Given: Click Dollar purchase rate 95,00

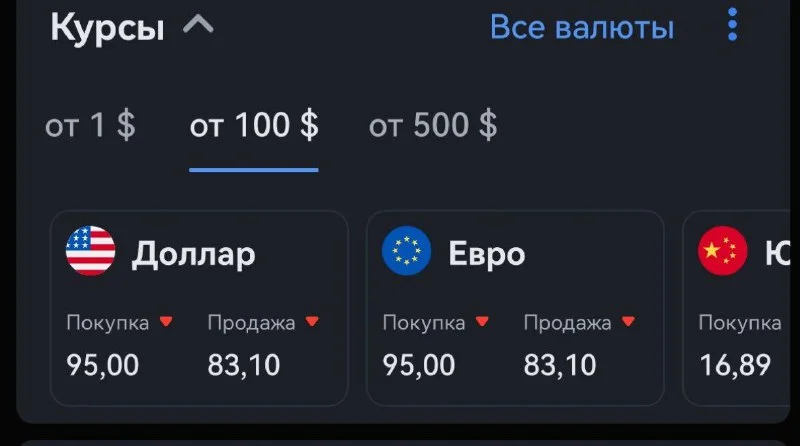Looking at the screenshot, I should coord(103,365).
